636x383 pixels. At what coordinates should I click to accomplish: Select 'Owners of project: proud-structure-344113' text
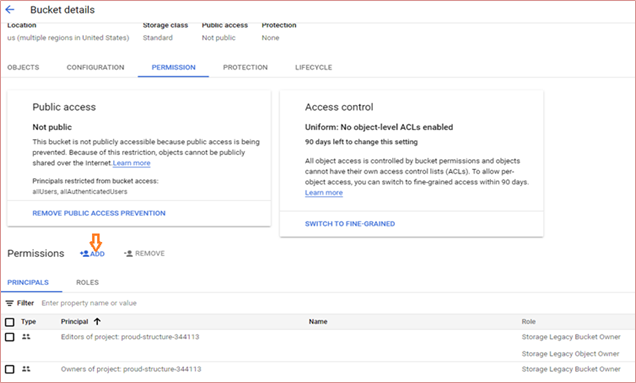tap(131, 369)
